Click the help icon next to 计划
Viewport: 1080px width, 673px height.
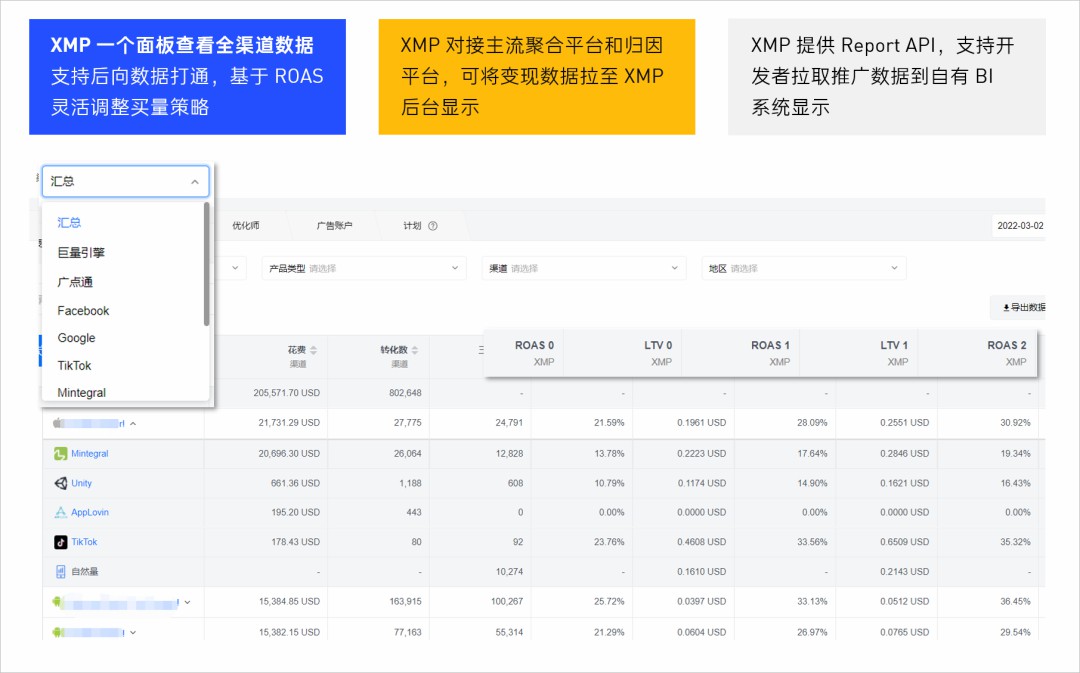pyautogui.click(x=433, y=226)
